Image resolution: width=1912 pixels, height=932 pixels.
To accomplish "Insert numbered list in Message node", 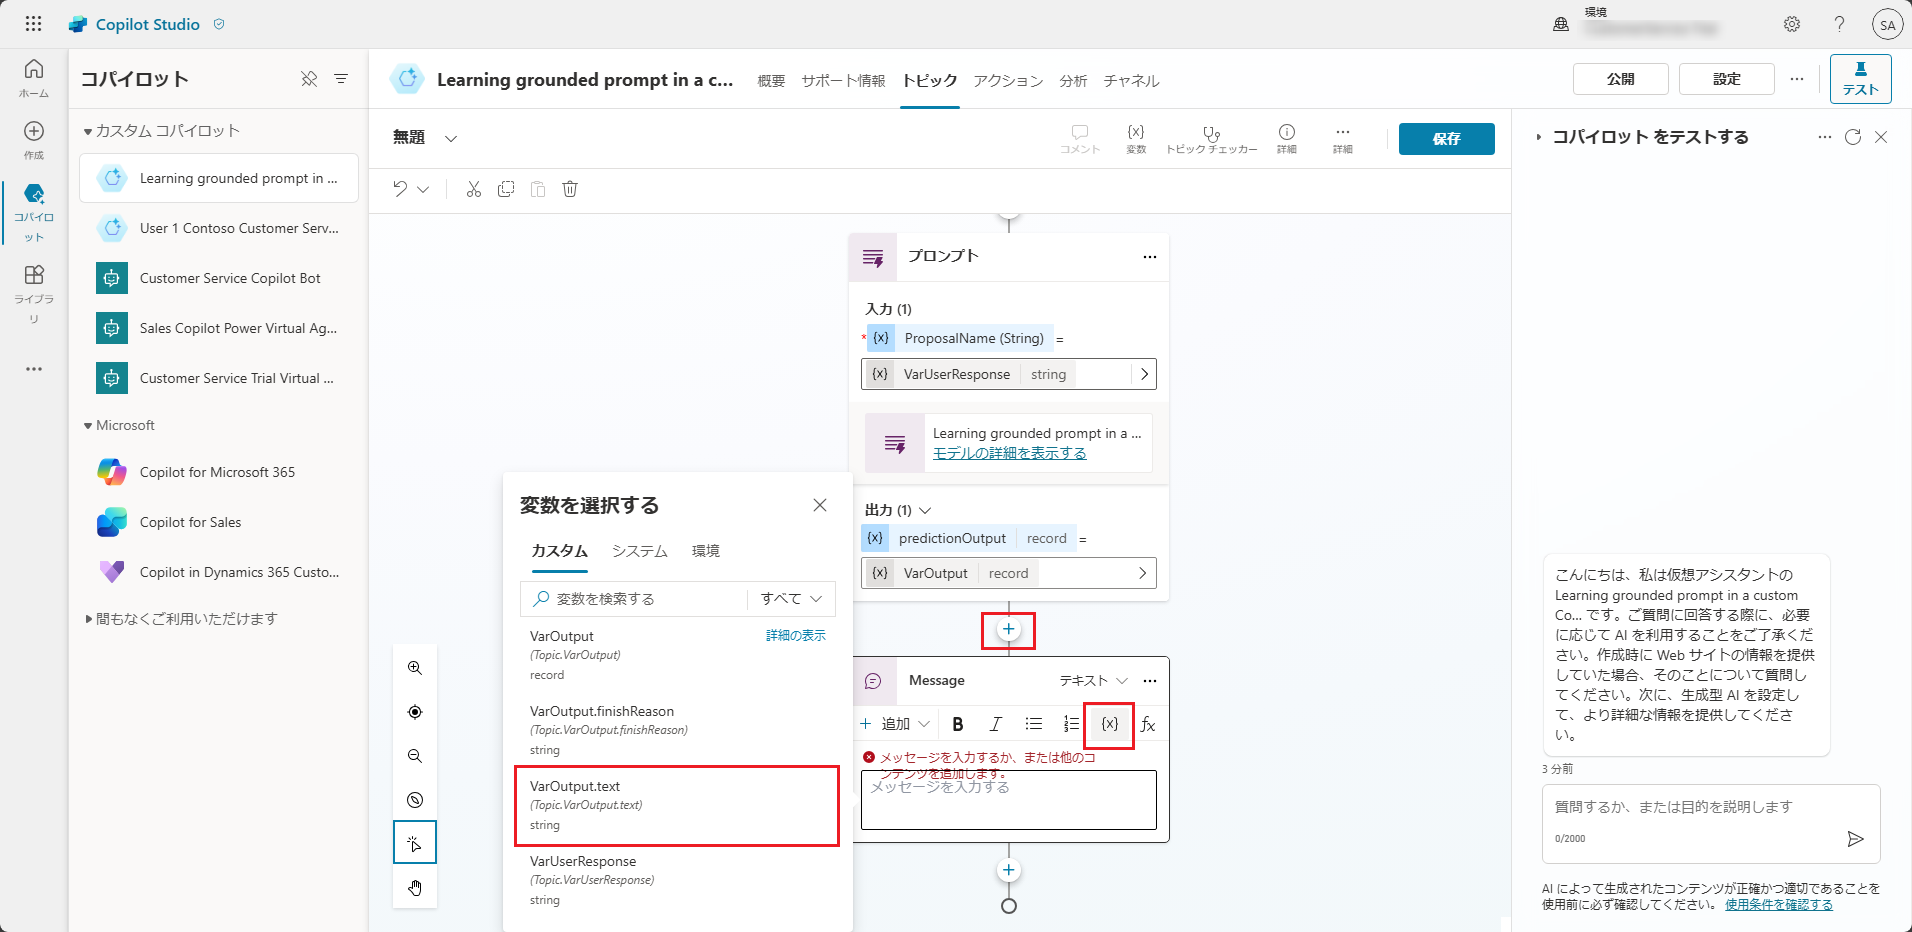I will (x=1071, y=724).
